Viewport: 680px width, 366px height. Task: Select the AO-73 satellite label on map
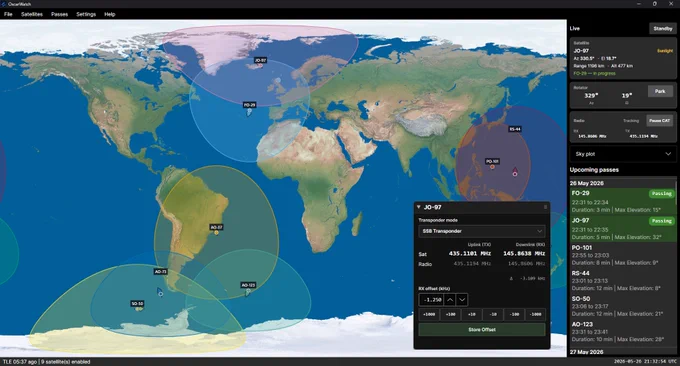click(x=160, y=271)
